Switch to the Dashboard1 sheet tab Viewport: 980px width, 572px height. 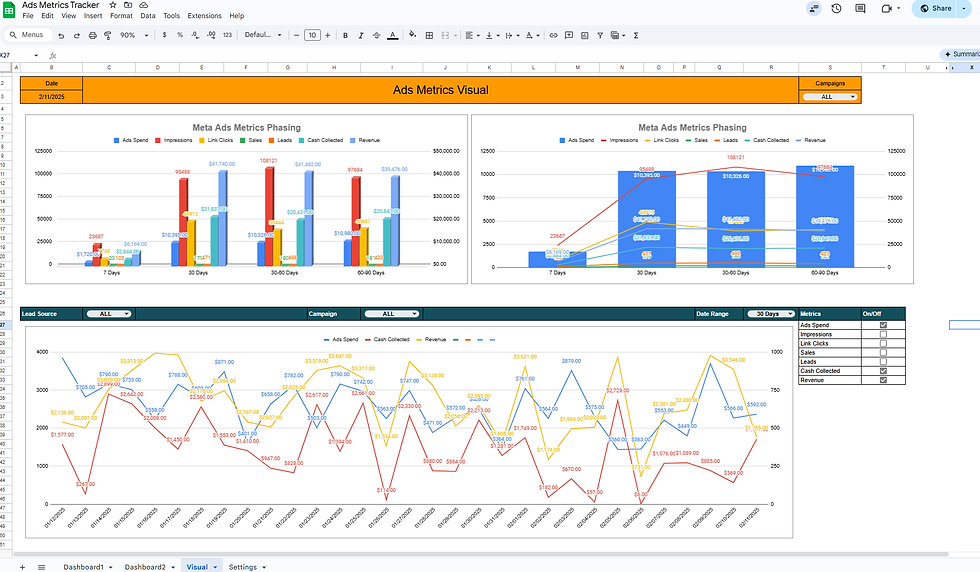88,567
